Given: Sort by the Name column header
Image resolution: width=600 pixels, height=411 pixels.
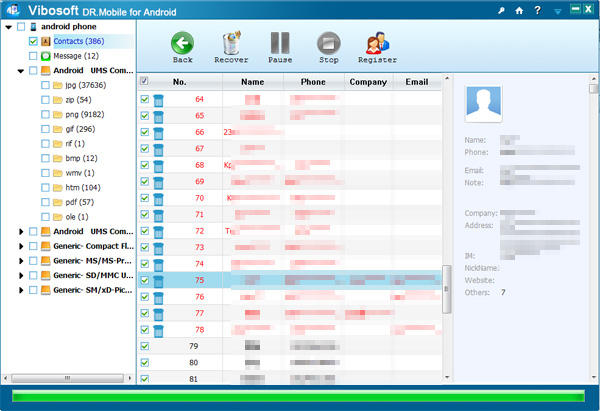Looking at the screenshot, I should point(253,82).
